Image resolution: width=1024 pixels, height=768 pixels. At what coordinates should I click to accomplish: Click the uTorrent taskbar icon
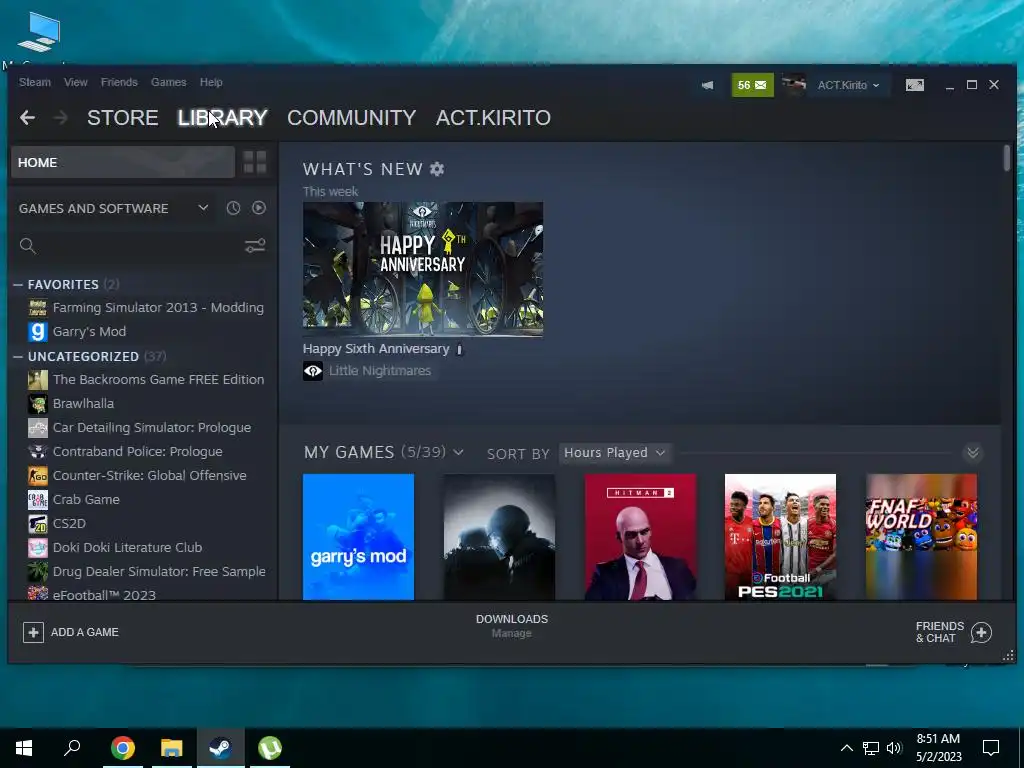coord(270,748)
